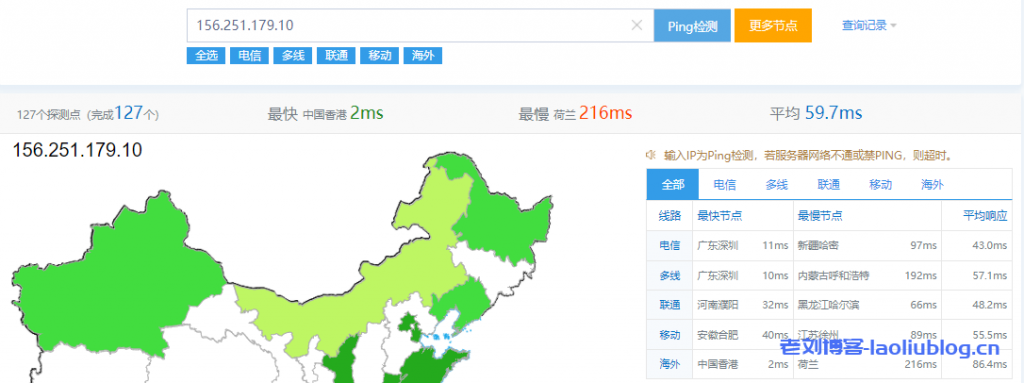Click 多线 in the 线路 column
This screenshot has height=383, width=1024.
pos(669,276)
